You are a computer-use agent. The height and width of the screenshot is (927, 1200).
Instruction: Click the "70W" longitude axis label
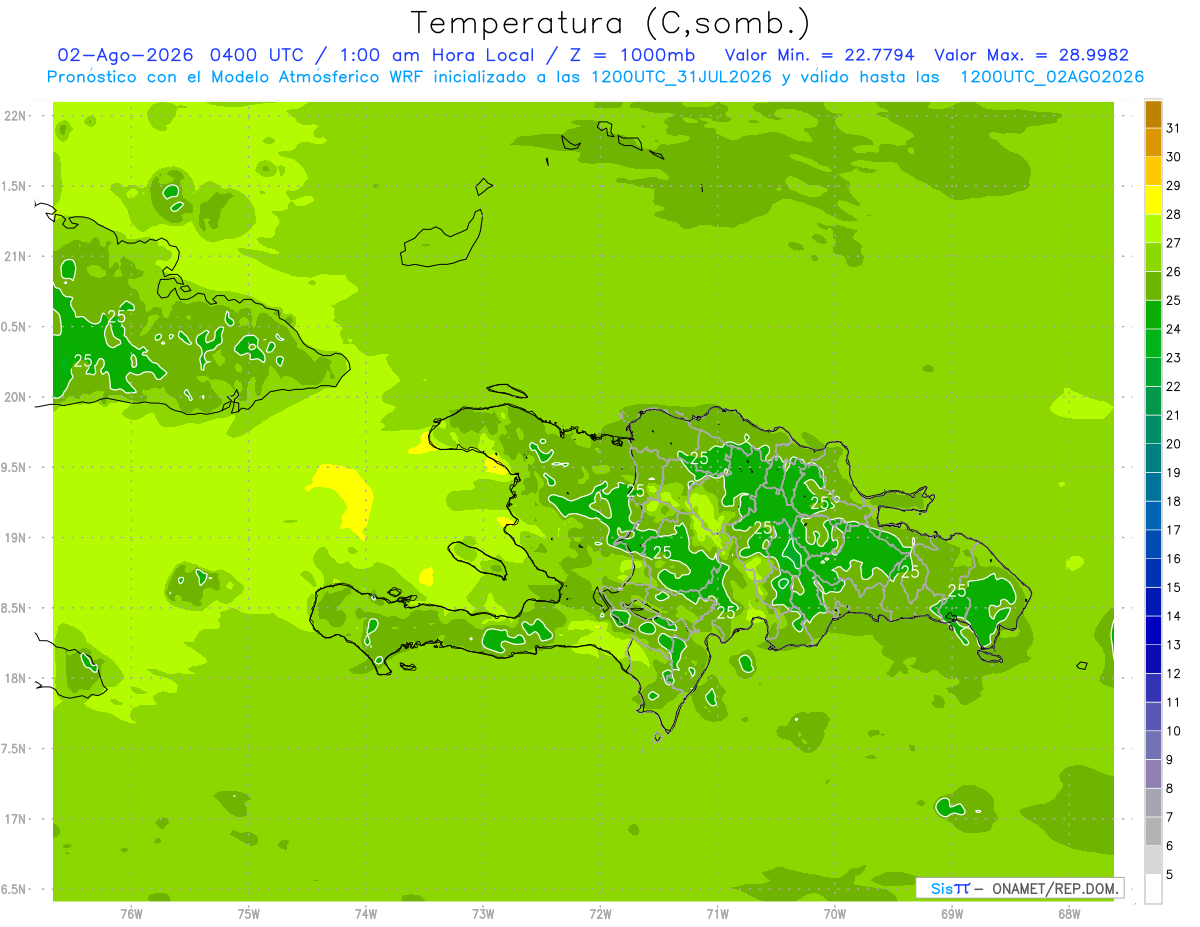coord(835,914)
